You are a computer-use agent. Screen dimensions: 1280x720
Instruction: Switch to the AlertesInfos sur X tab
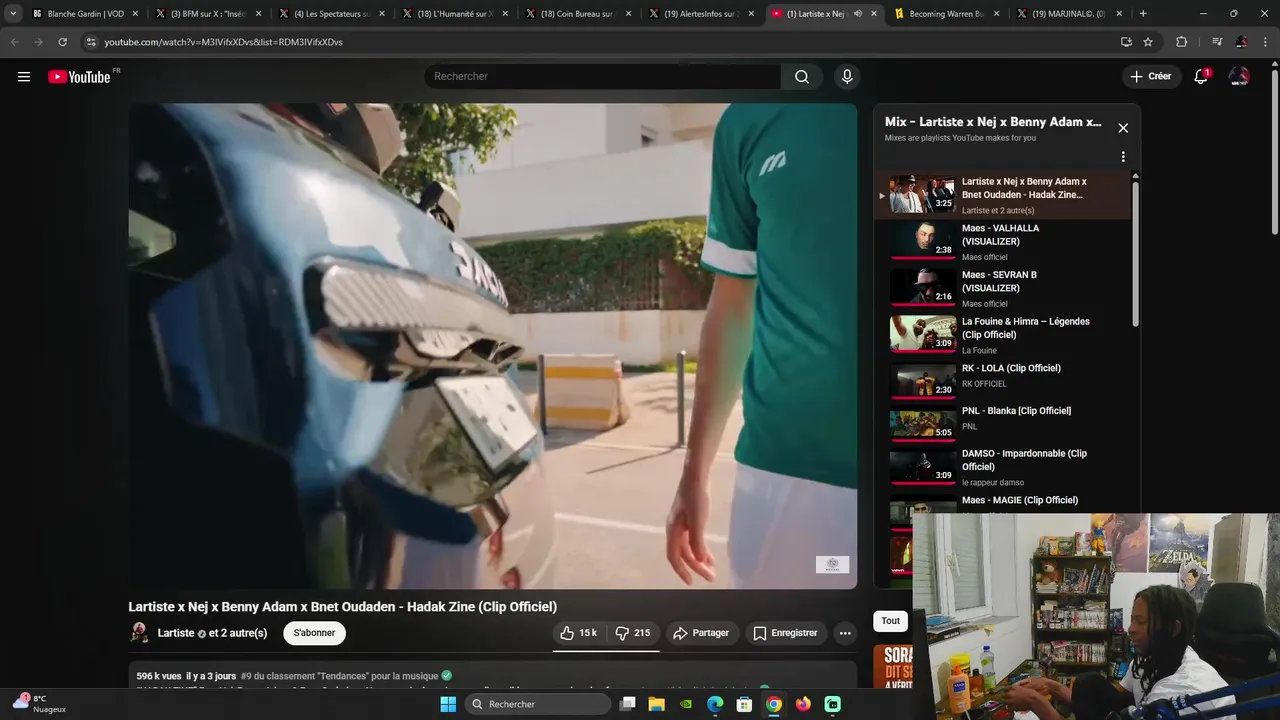[x=701, y=14]
